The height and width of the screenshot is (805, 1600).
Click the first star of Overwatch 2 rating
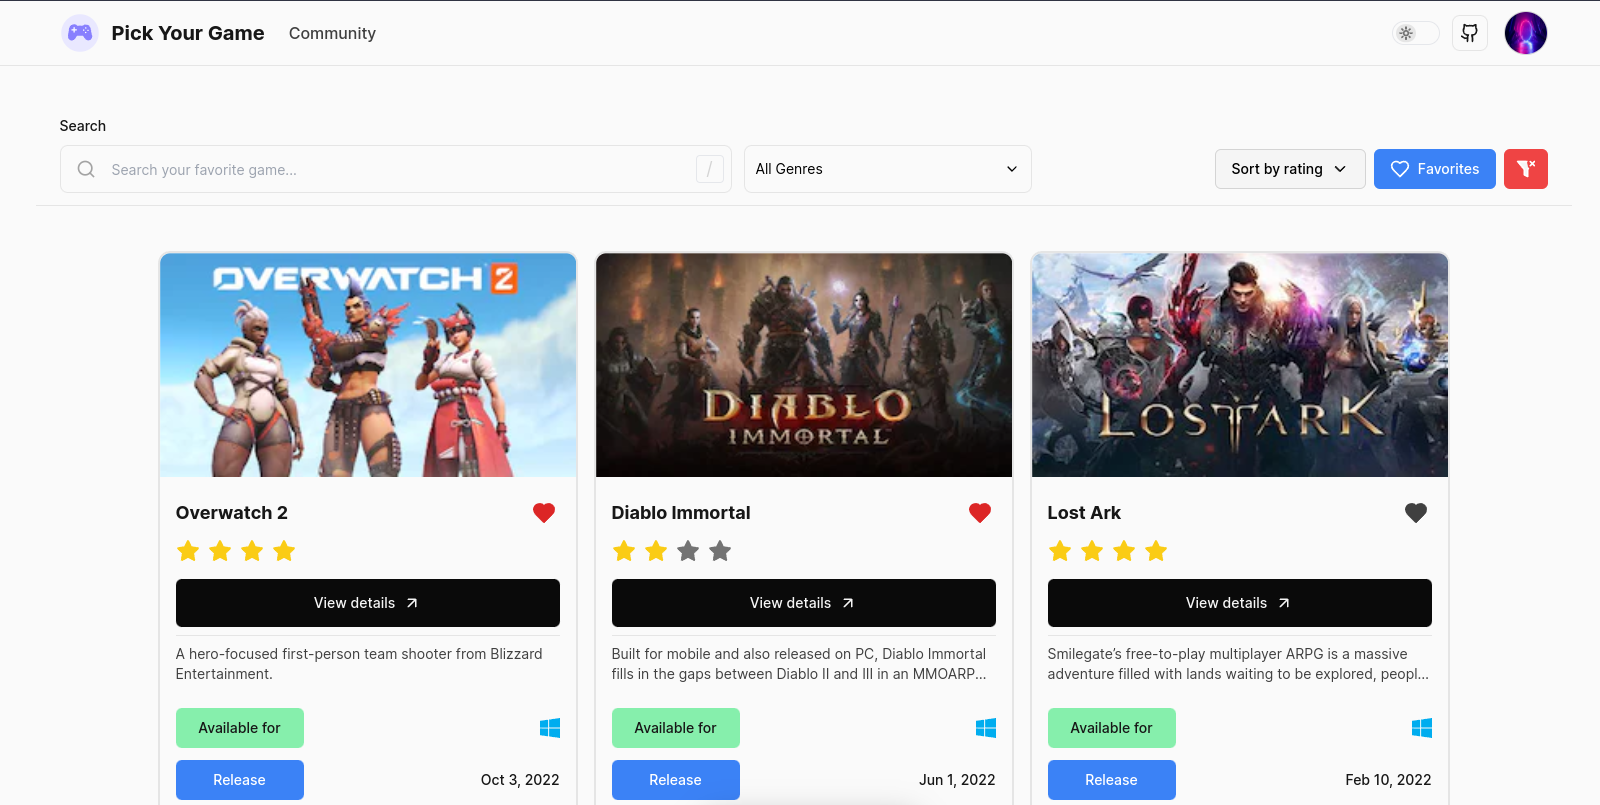[x=188, y=551]
